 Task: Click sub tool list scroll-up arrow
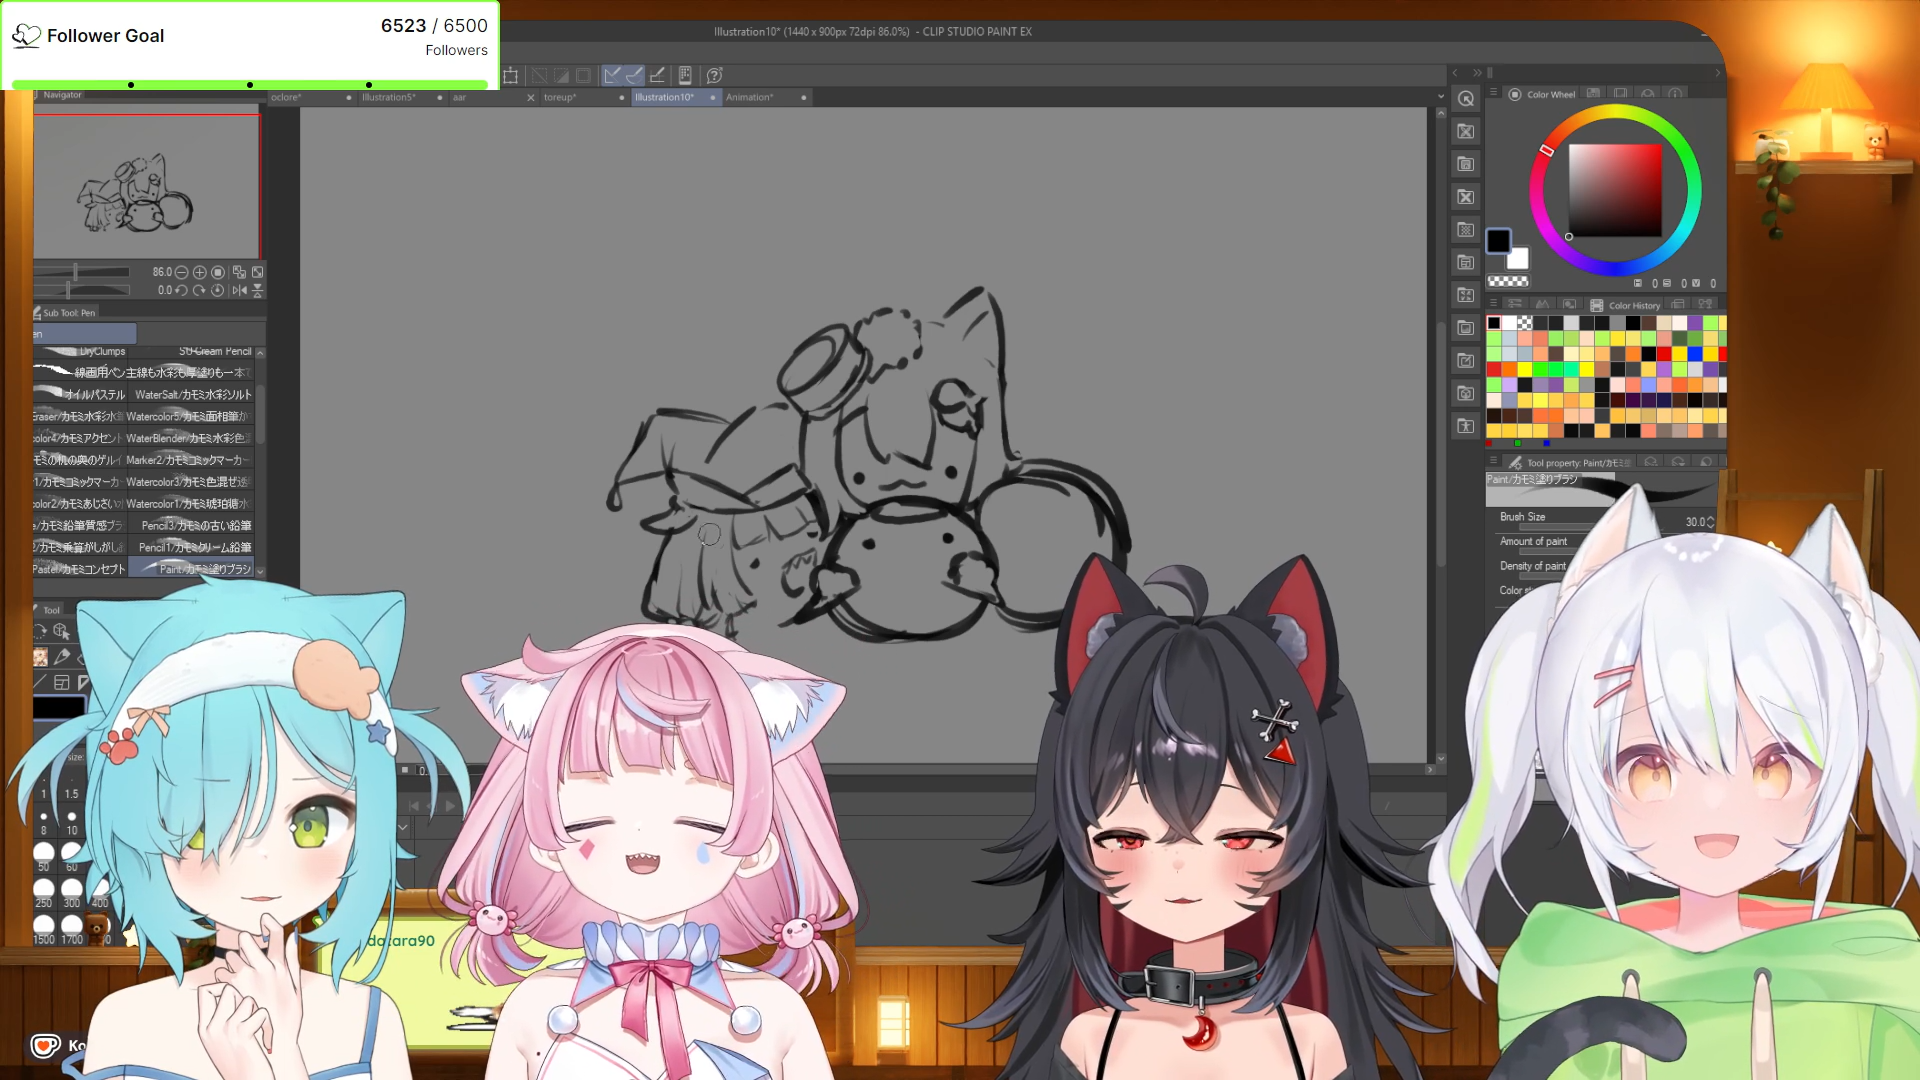click(260, 352)
